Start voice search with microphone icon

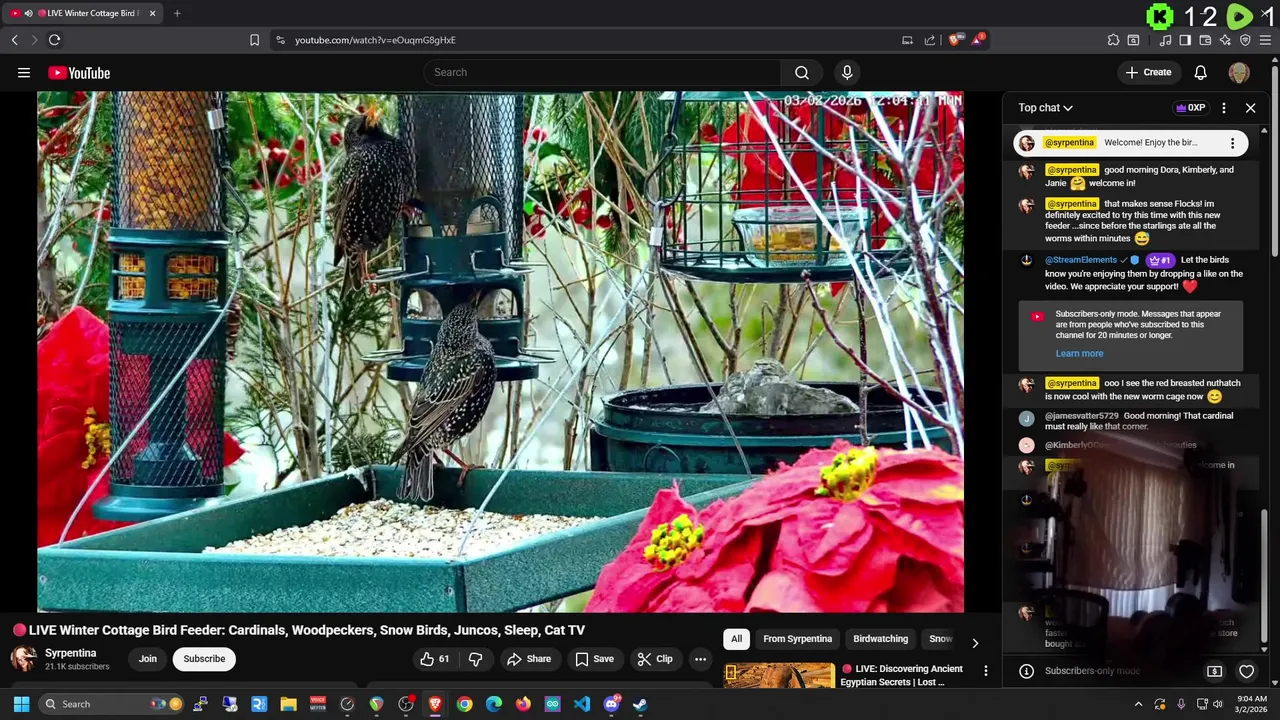[x=847, y=72]
